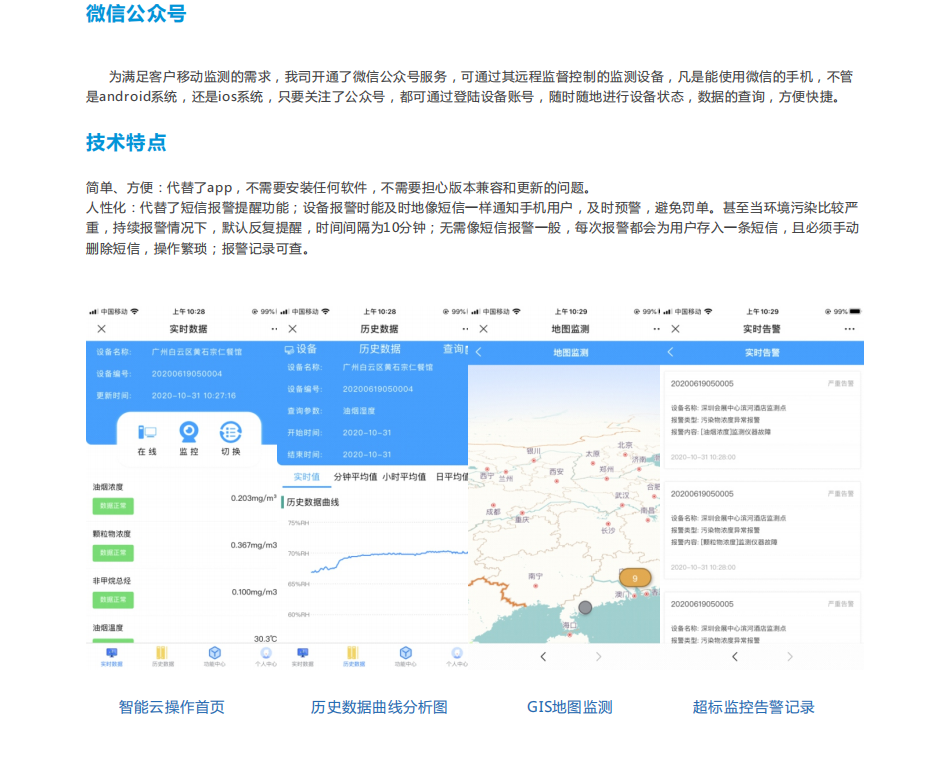Tap the 监控 monitoring camera icon
This screenshot has height=784, width=944.
point(188,438)
